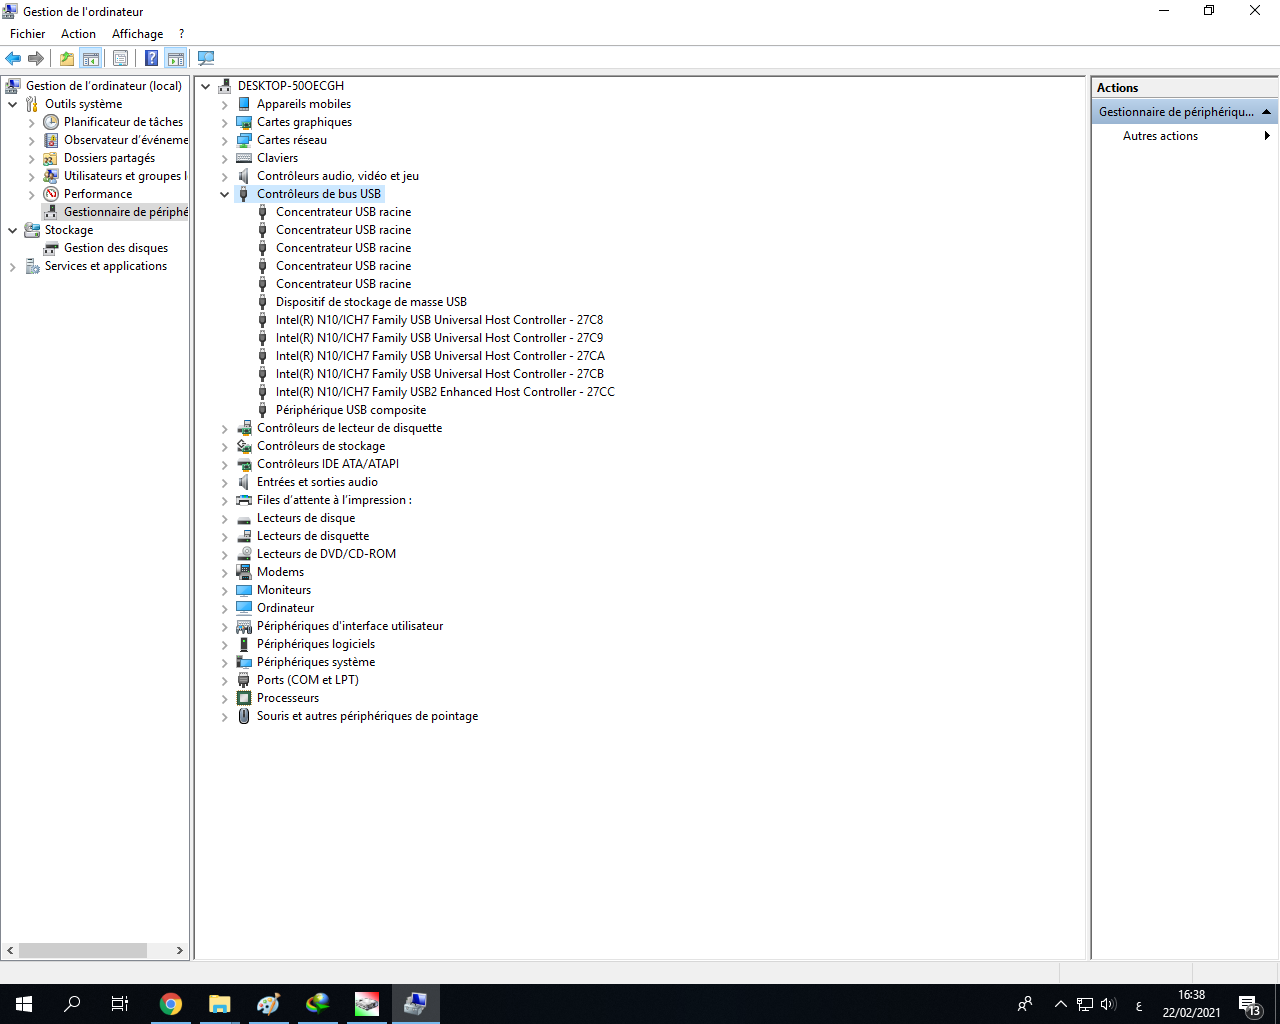Click the Appareils mobiles device icon
1280x1024 pixels.
pyautogui.click(x=244, y=104)
